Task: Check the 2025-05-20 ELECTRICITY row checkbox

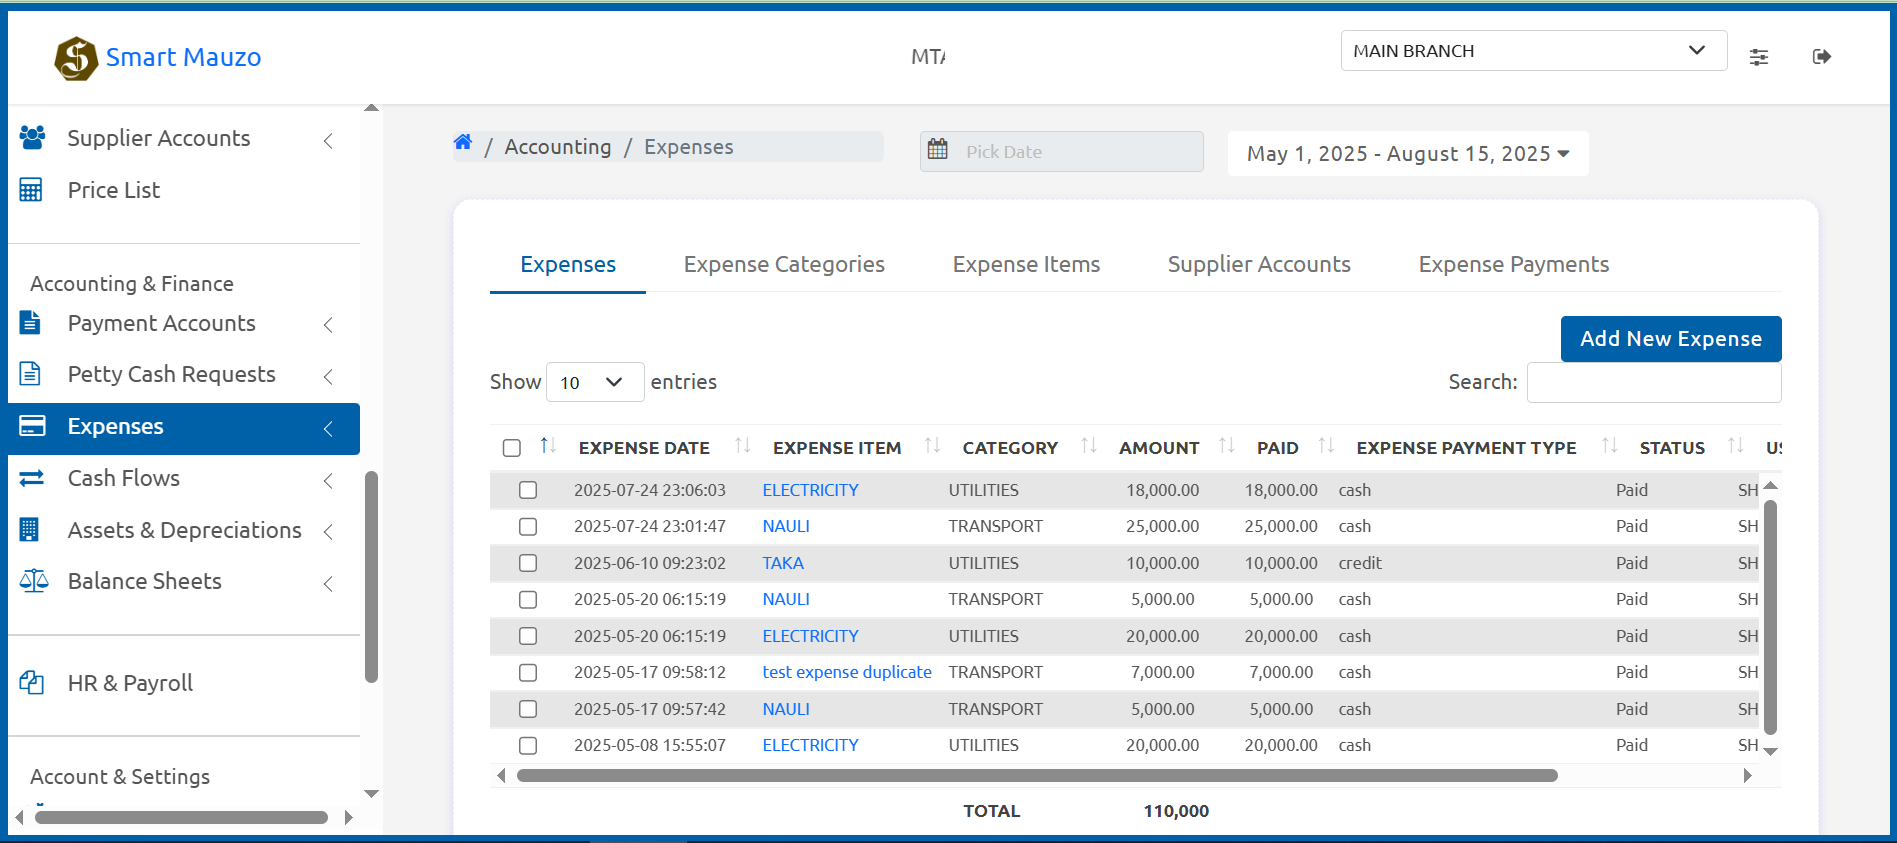Action: [x=528, y=636]
